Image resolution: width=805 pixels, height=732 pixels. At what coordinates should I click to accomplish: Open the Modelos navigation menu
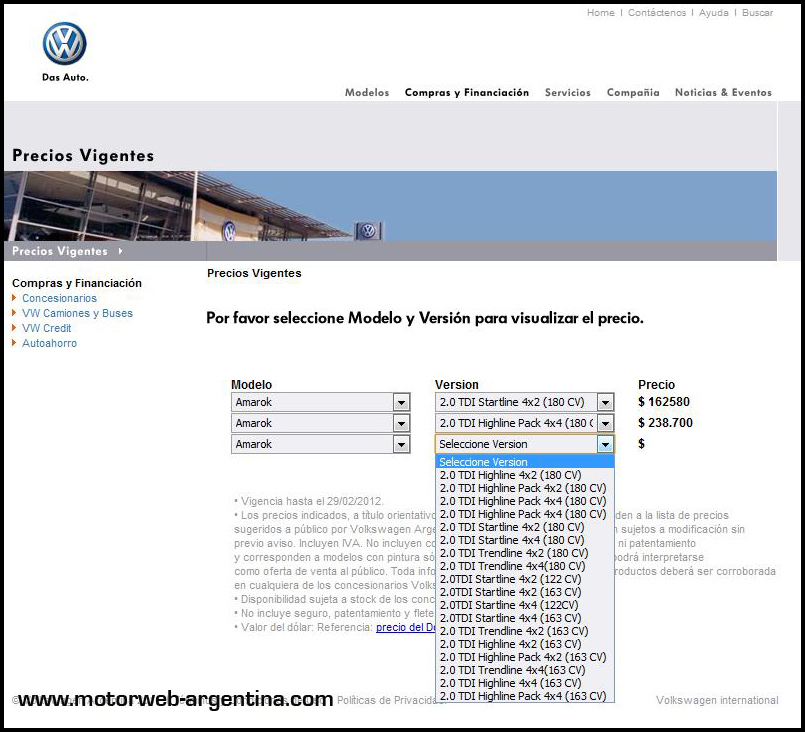[x=367, y=92]
